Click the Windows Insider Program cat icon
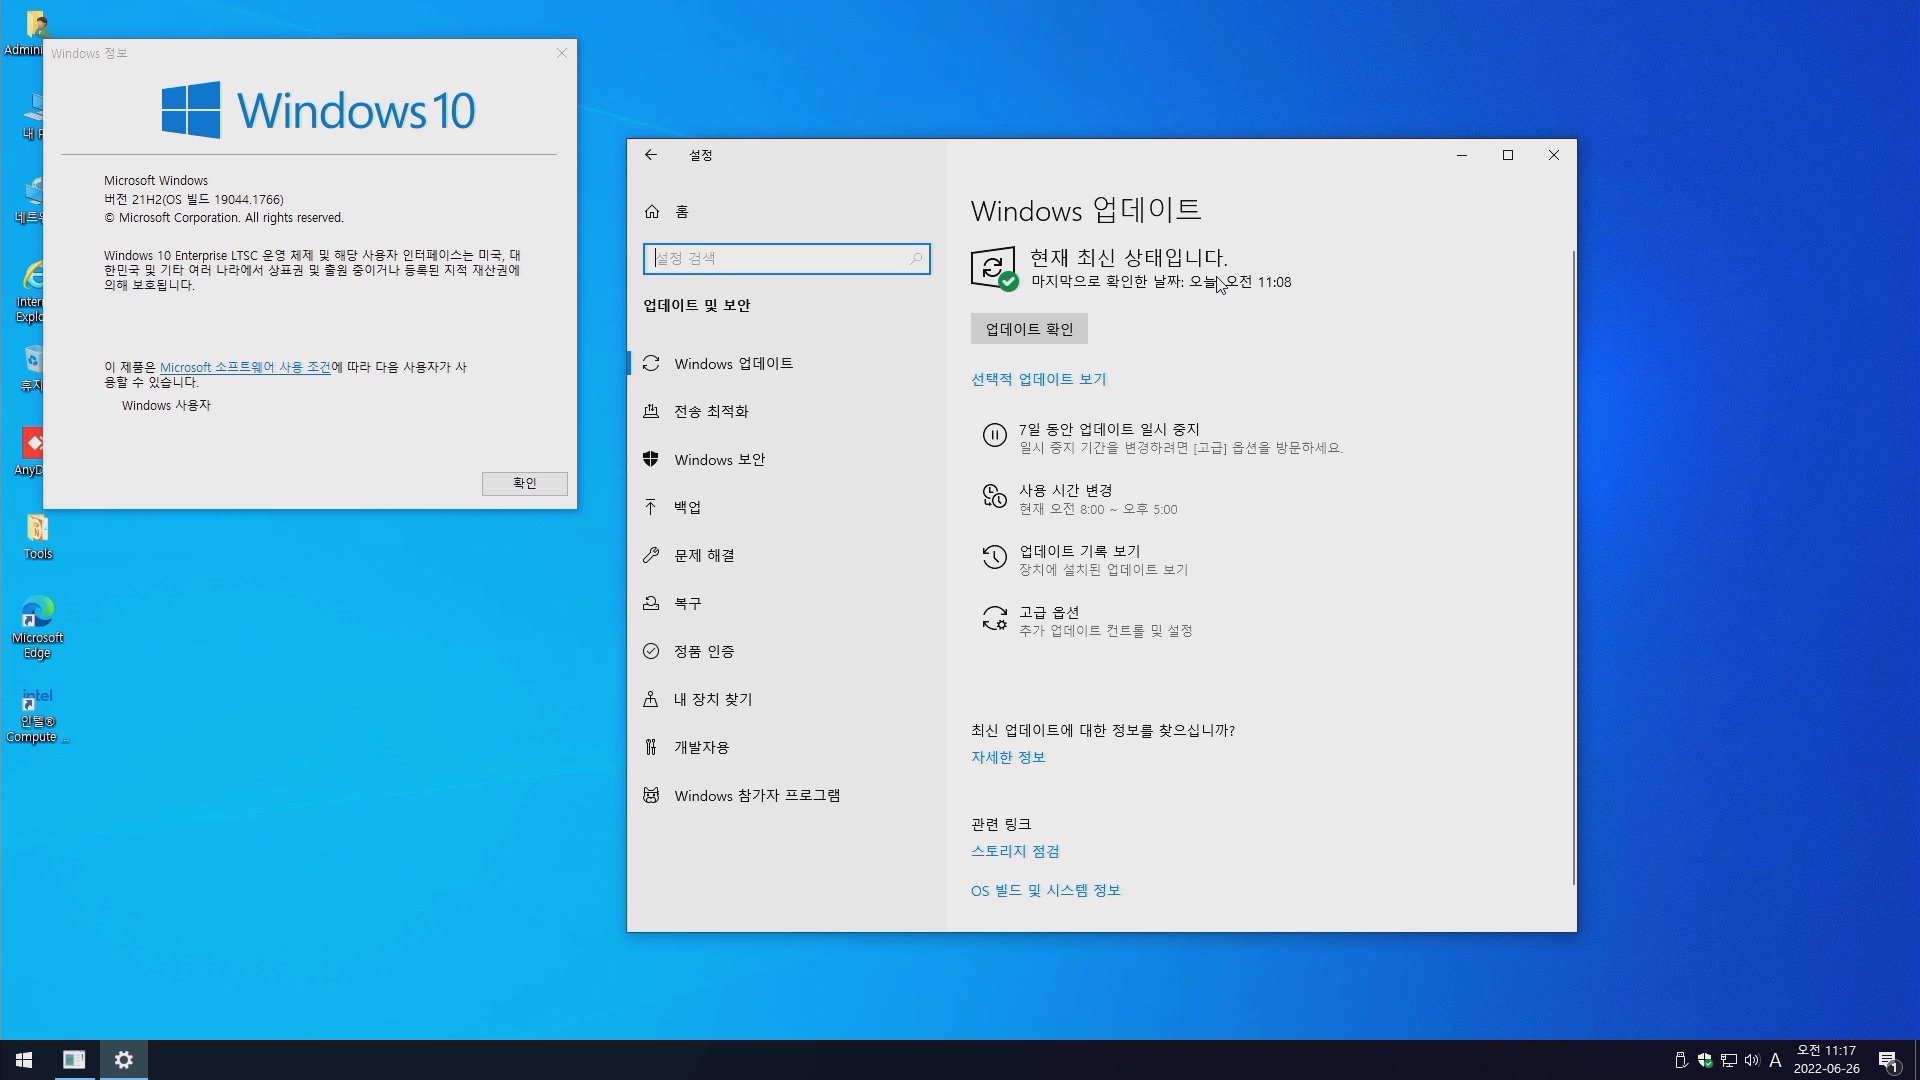 [x=651, y=796]
